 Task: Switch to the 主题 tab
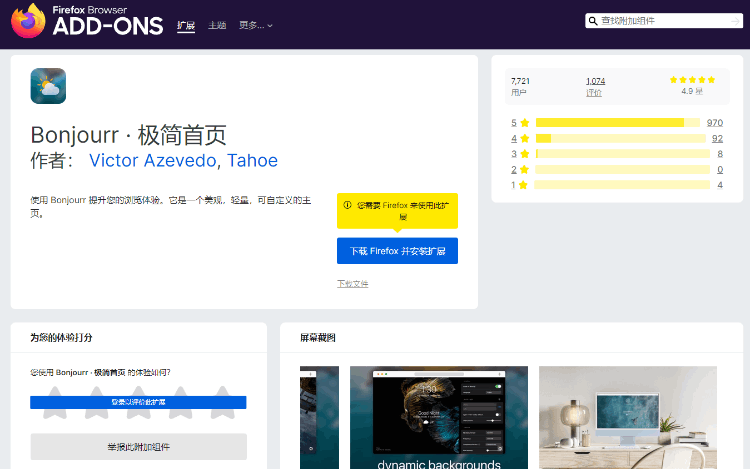coord(217,25)
